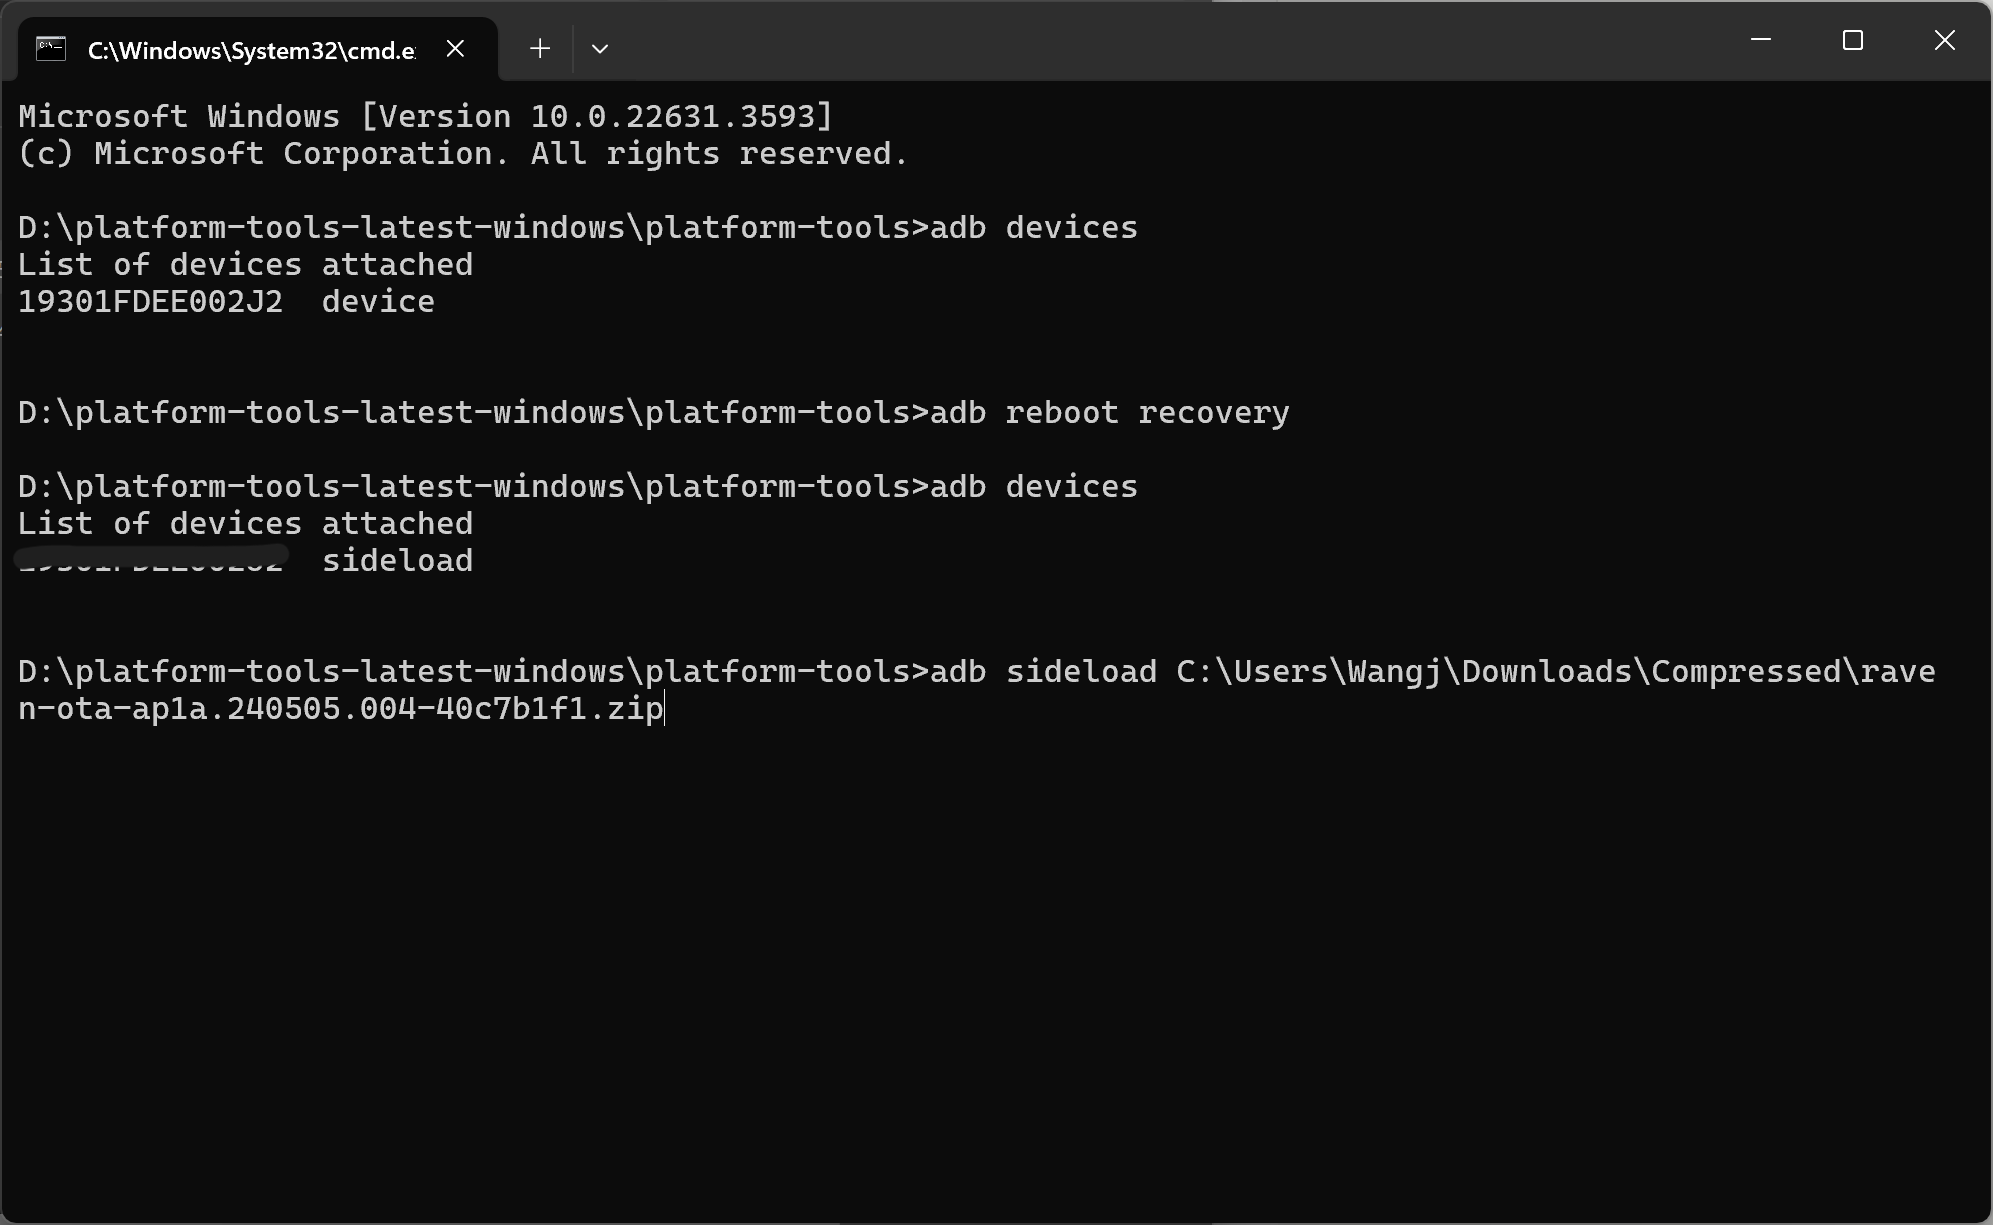The width and height of the screenshot is (1993, 1225).
Task: Expand the new tab profile dropdown chevron
Action: [x=600, y=49]
